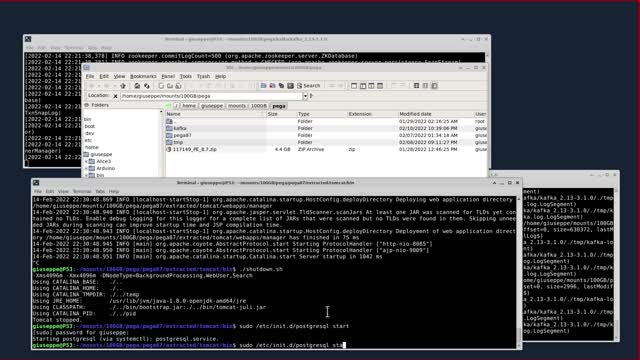
Task: Open new root window toolbar icon
Action: pyautogui.click(x=272, y=86)
